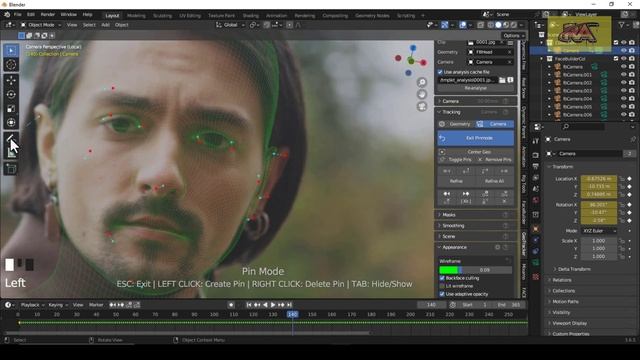Click the green wireframe color swatch
The image size is (640, 360).
449,270
